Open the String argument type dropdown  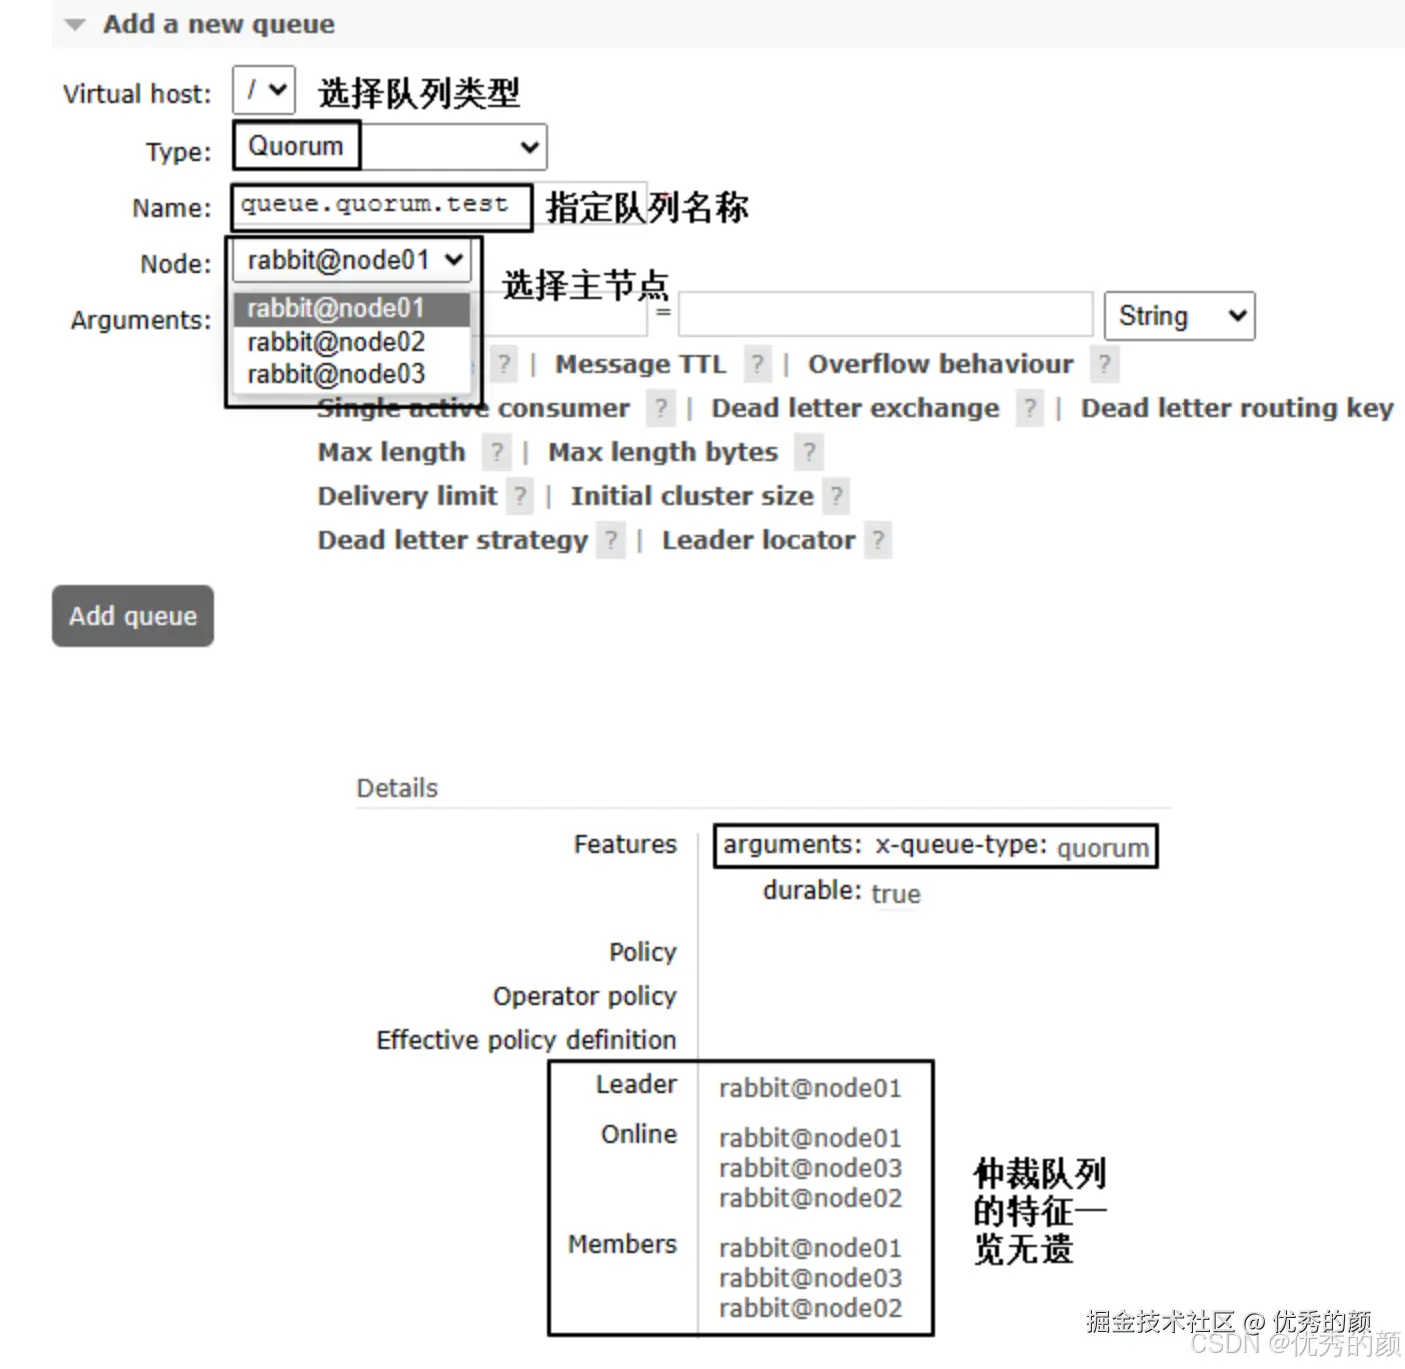[1178, 315]
